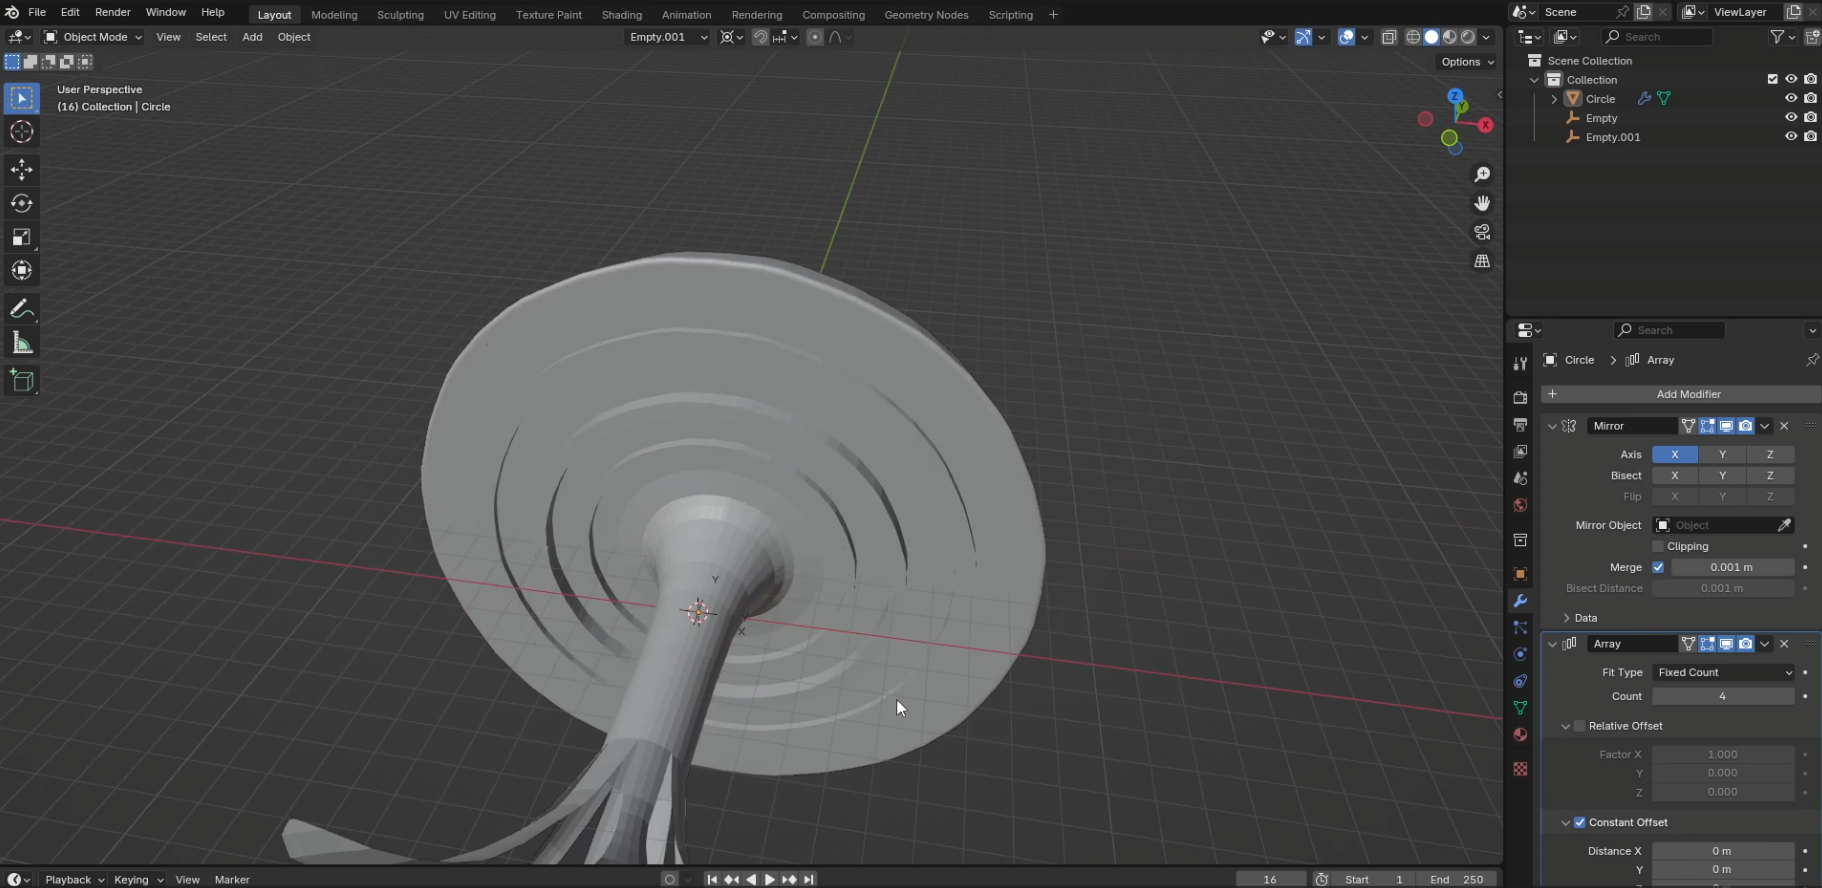Activate the Rotate tool
Viewport: 1822px width, 888px height.
(x=22, y=203)
